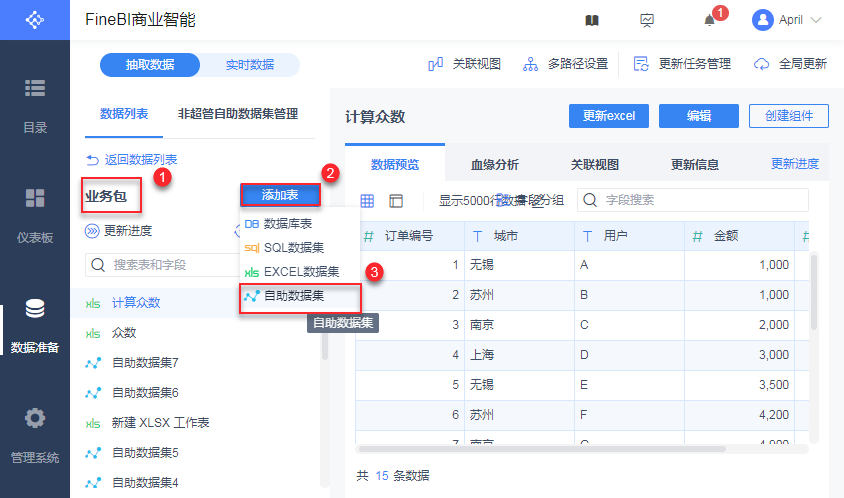Toggle to 实时数据 mode
The image size is (844, 498).
tap(250, 65)
